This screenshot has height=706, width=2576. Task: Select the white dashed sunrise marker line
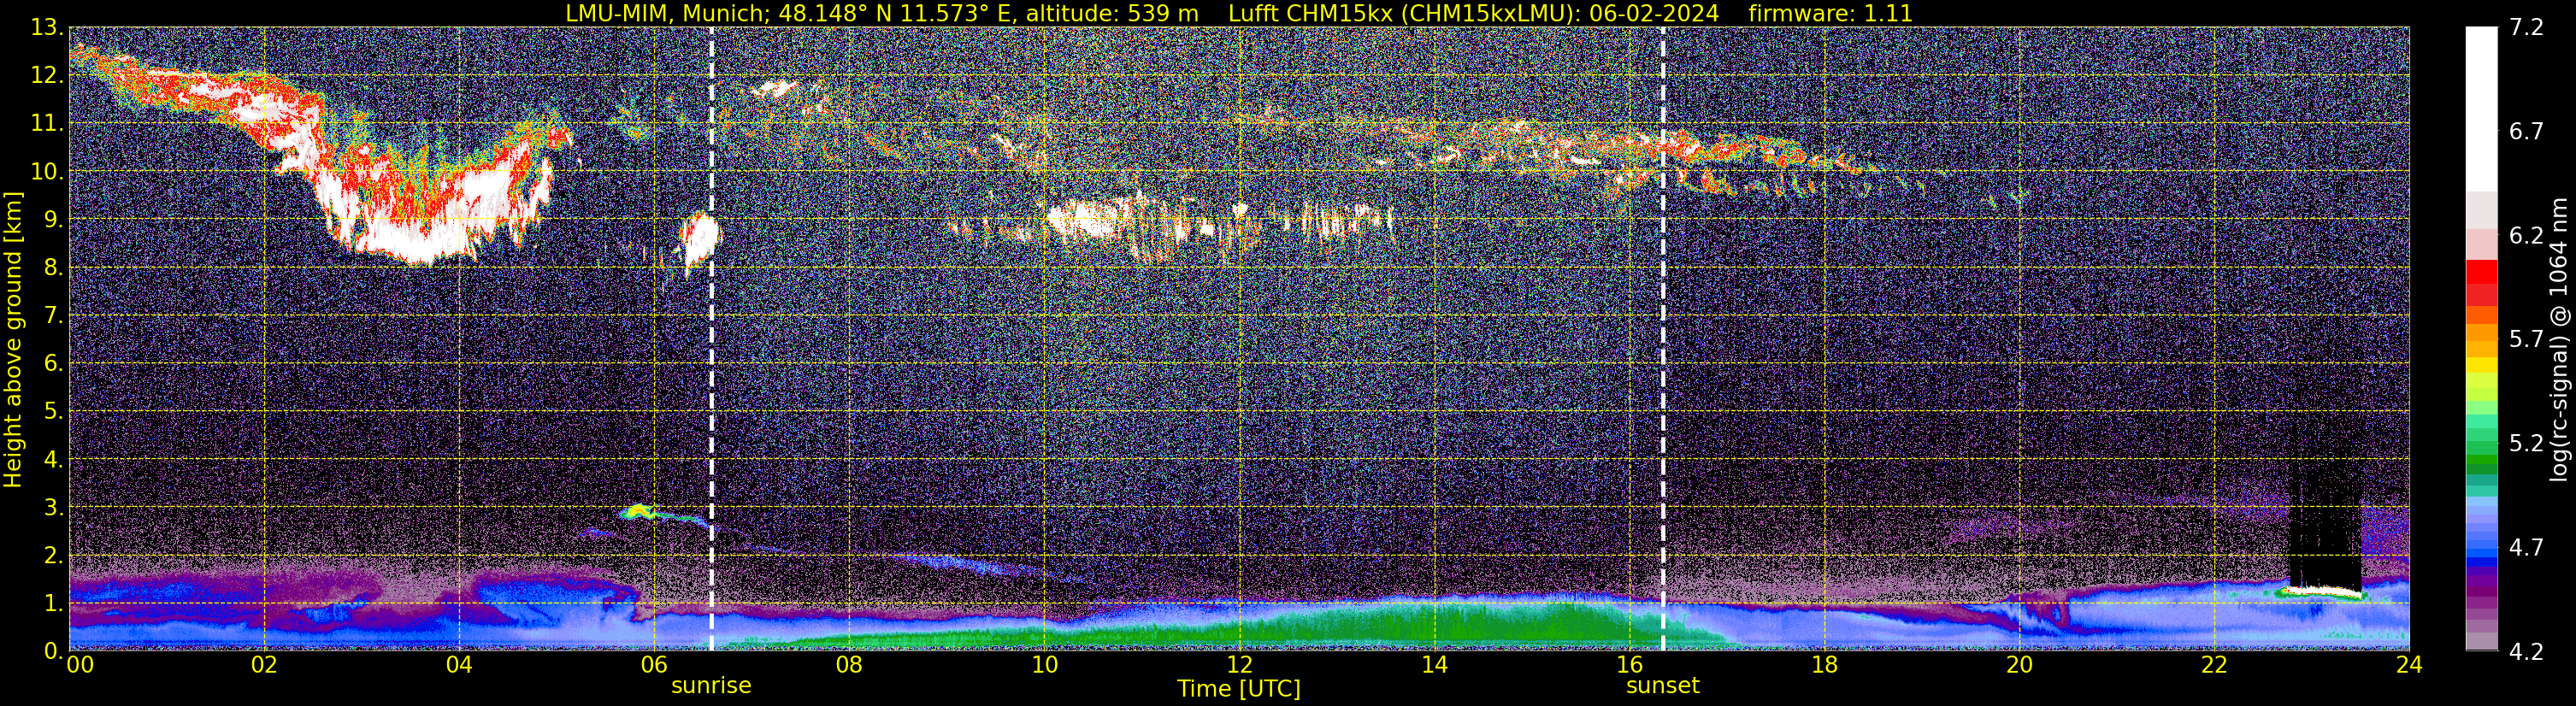coord(711,339)
